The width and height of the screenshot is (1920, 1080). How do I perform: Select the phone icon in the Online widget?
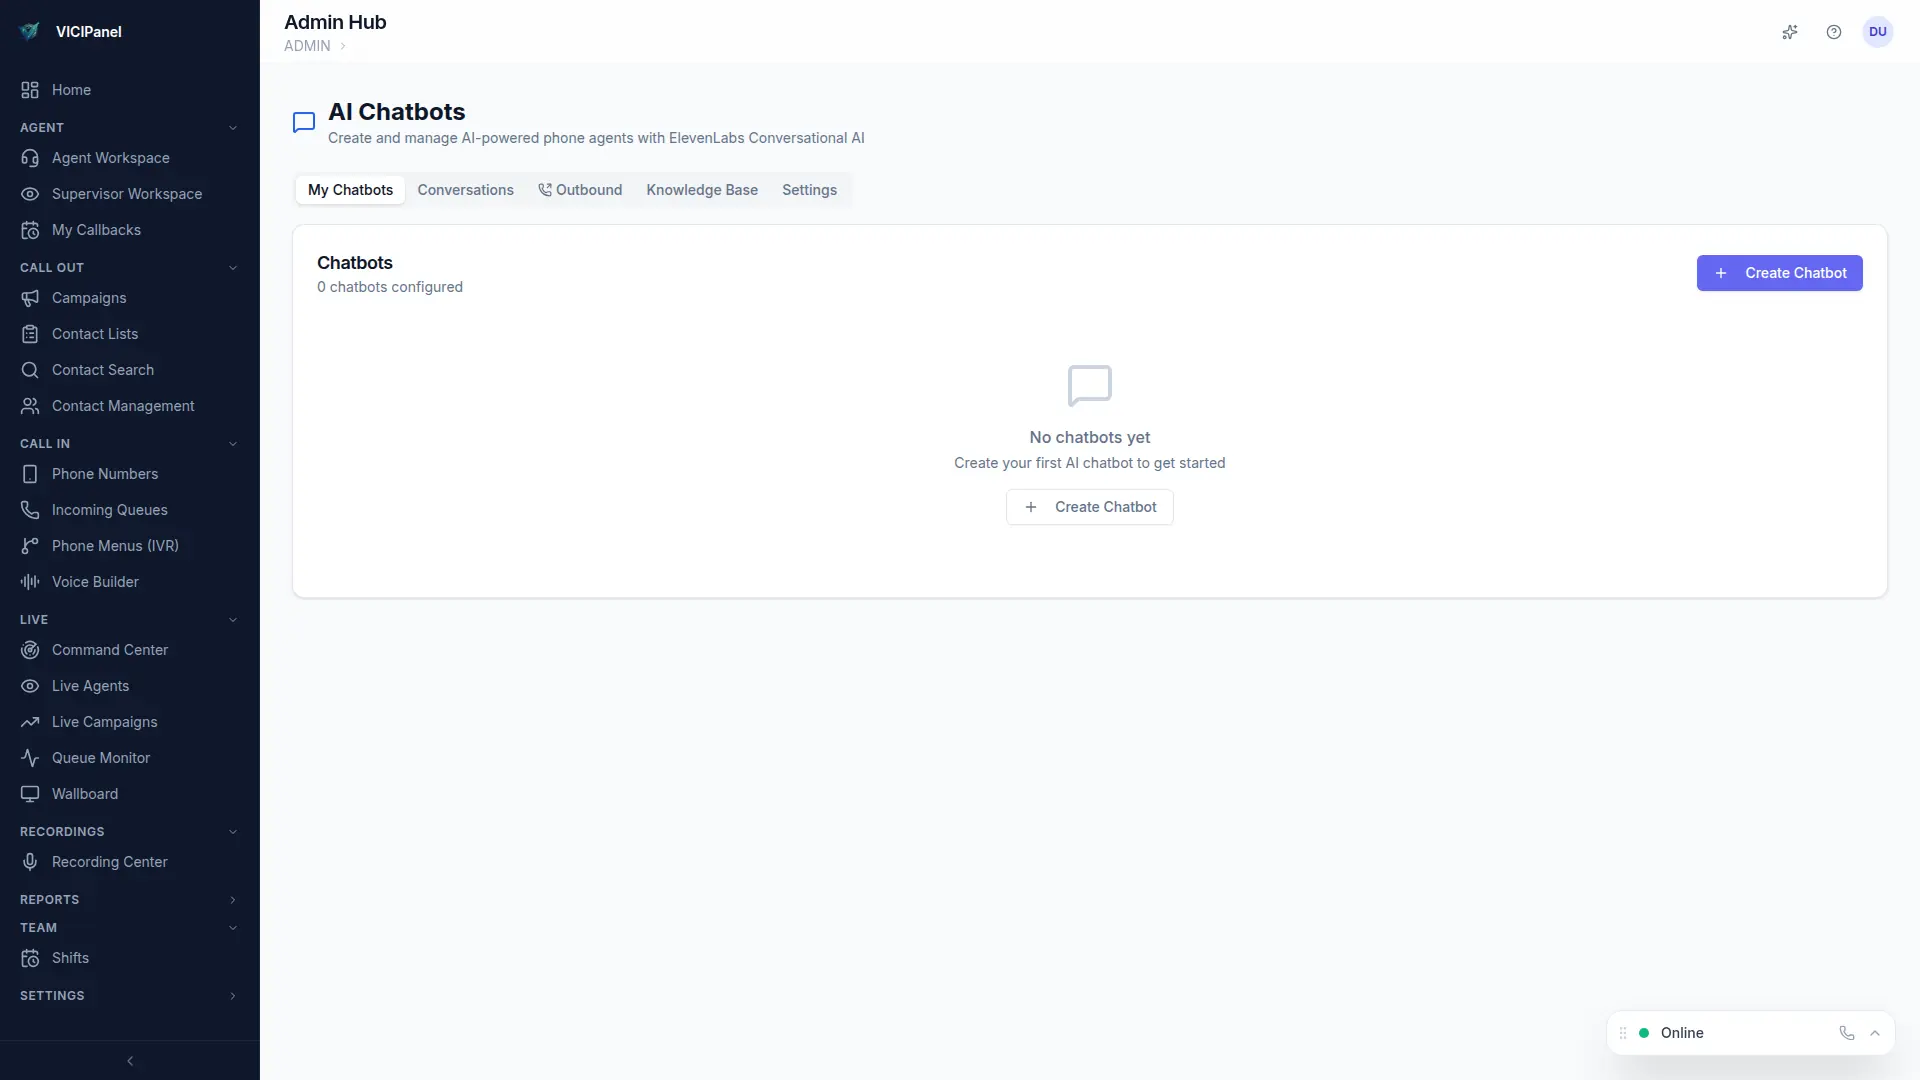point(1848,1033)
